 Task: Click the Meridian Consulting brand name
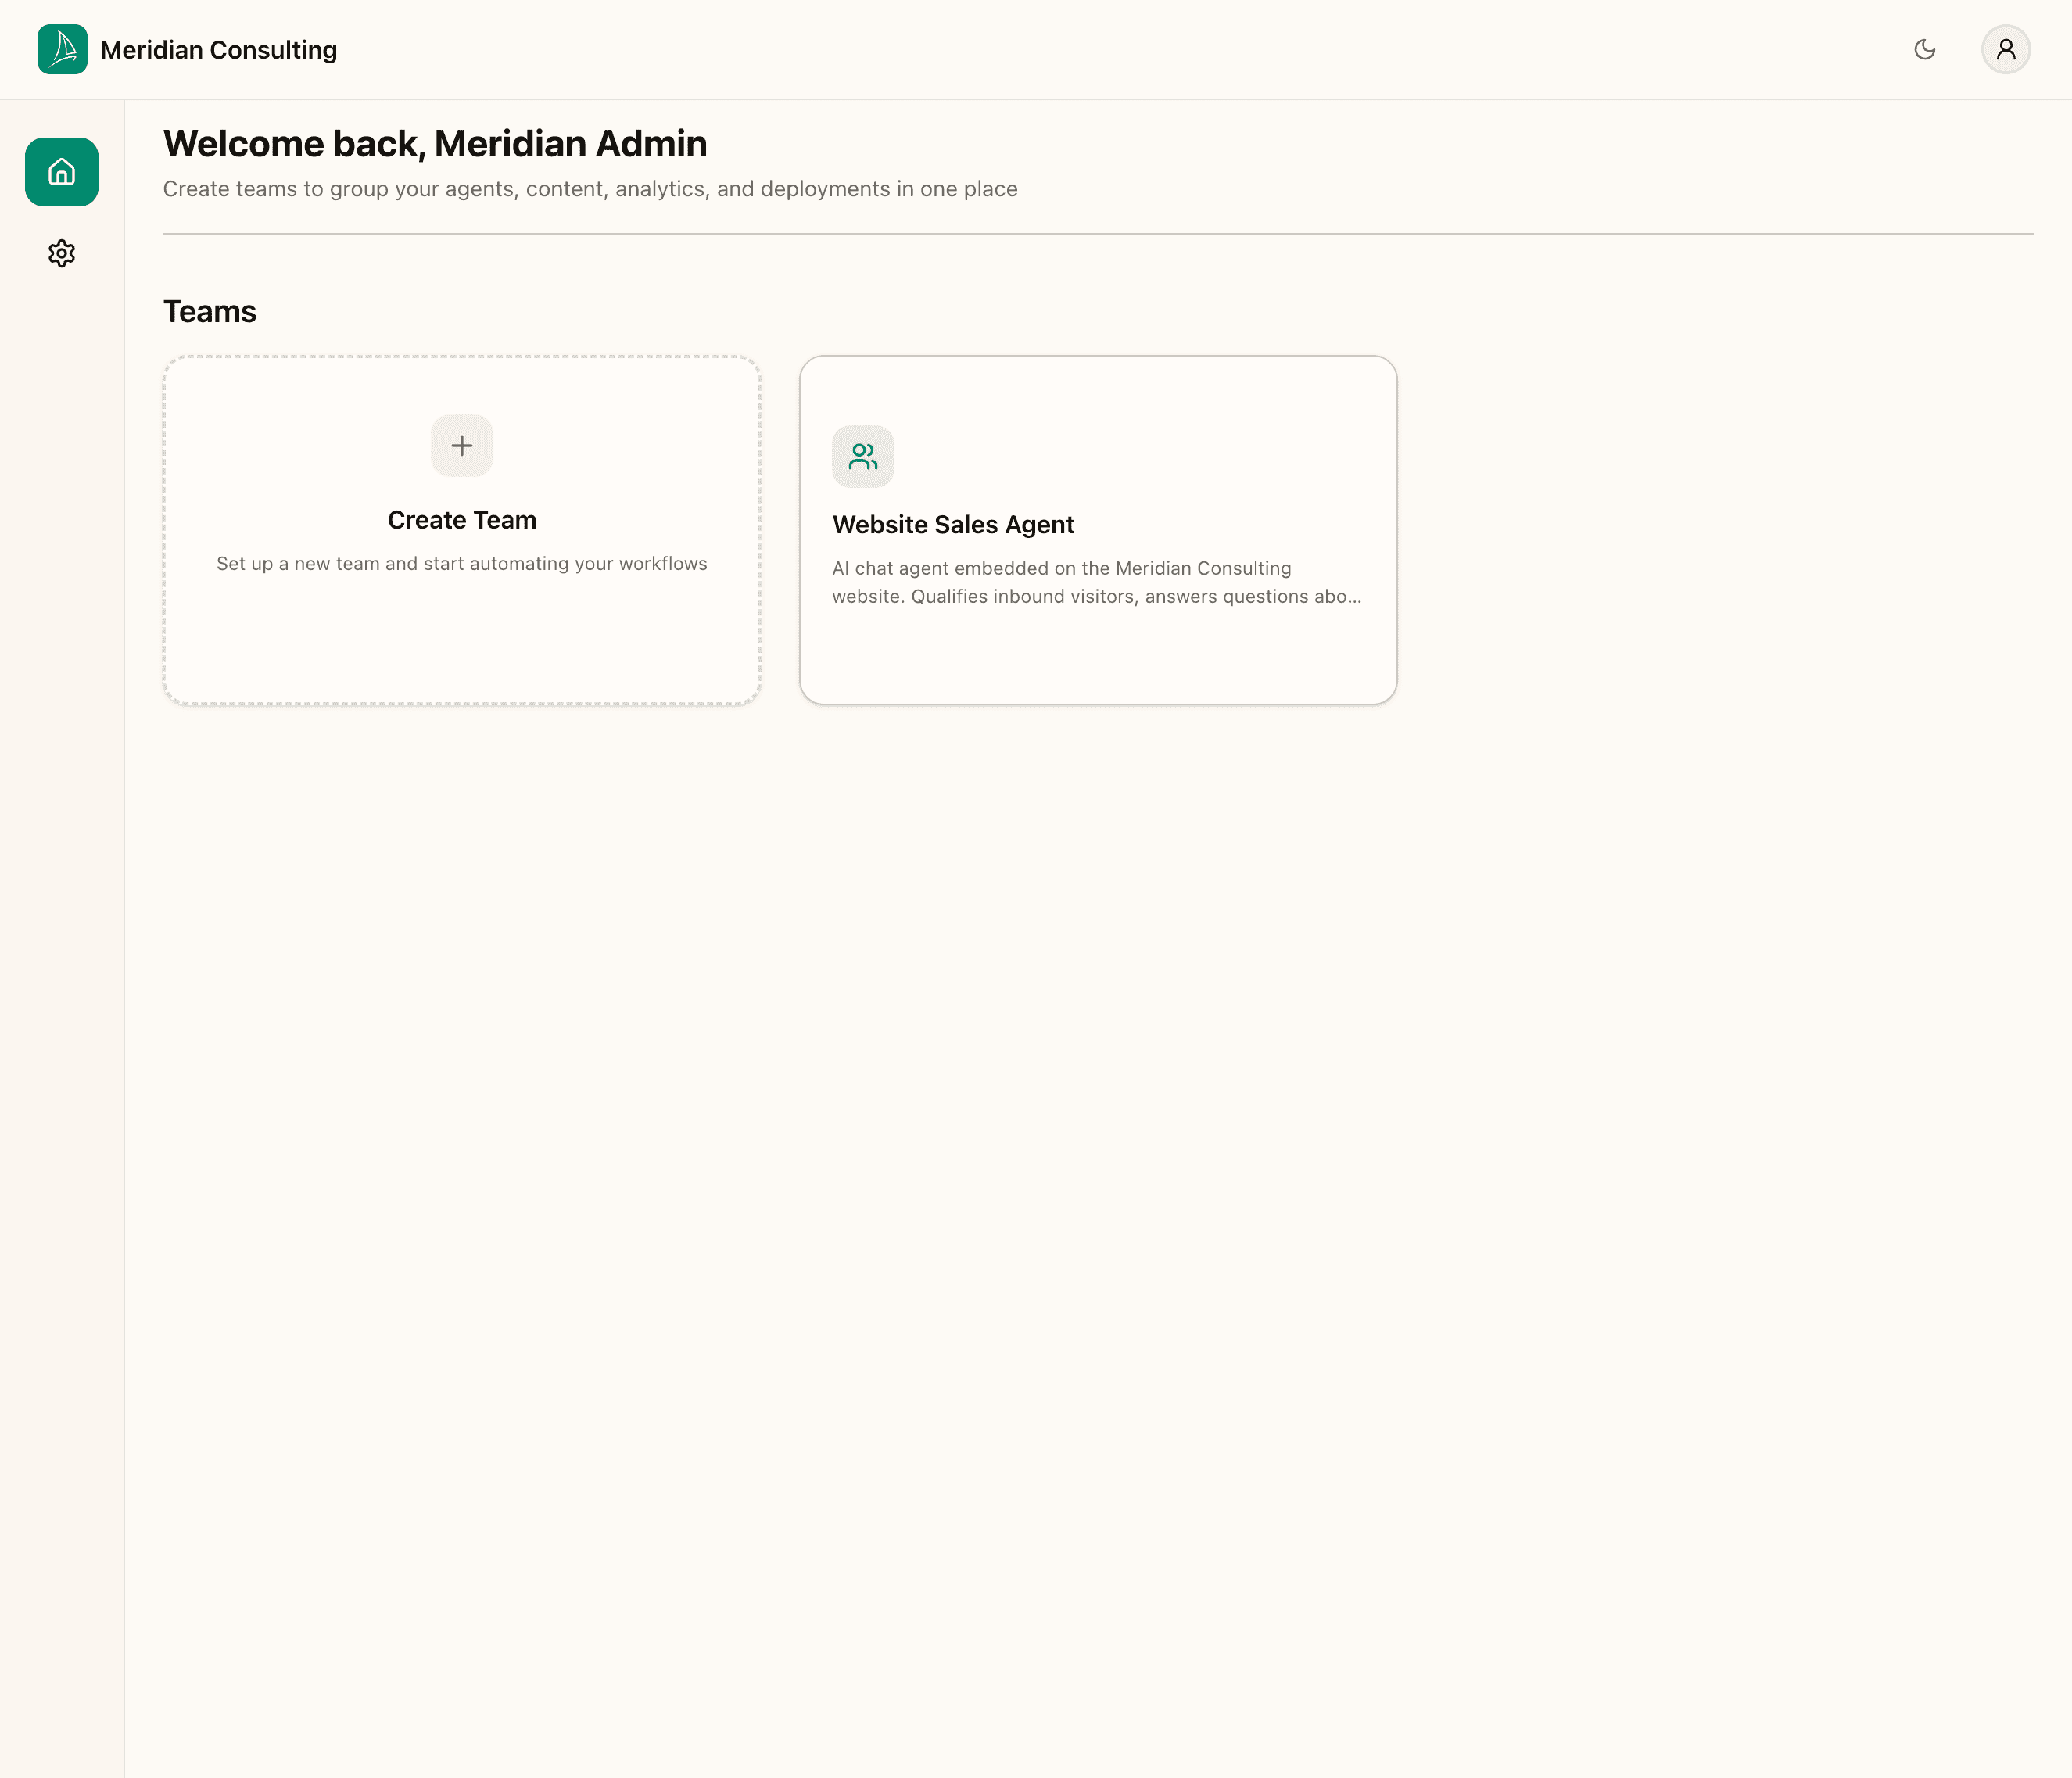click(x=219, y=50)
